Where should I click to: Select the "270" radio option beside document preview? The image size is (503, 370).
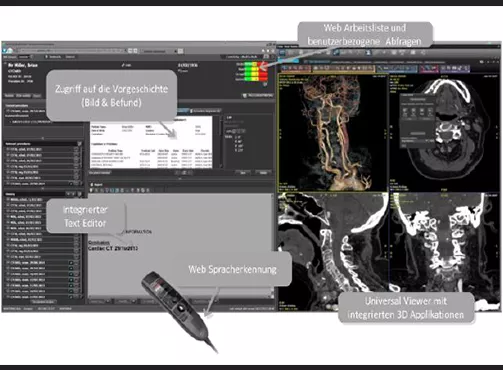(x=236, y=150)
